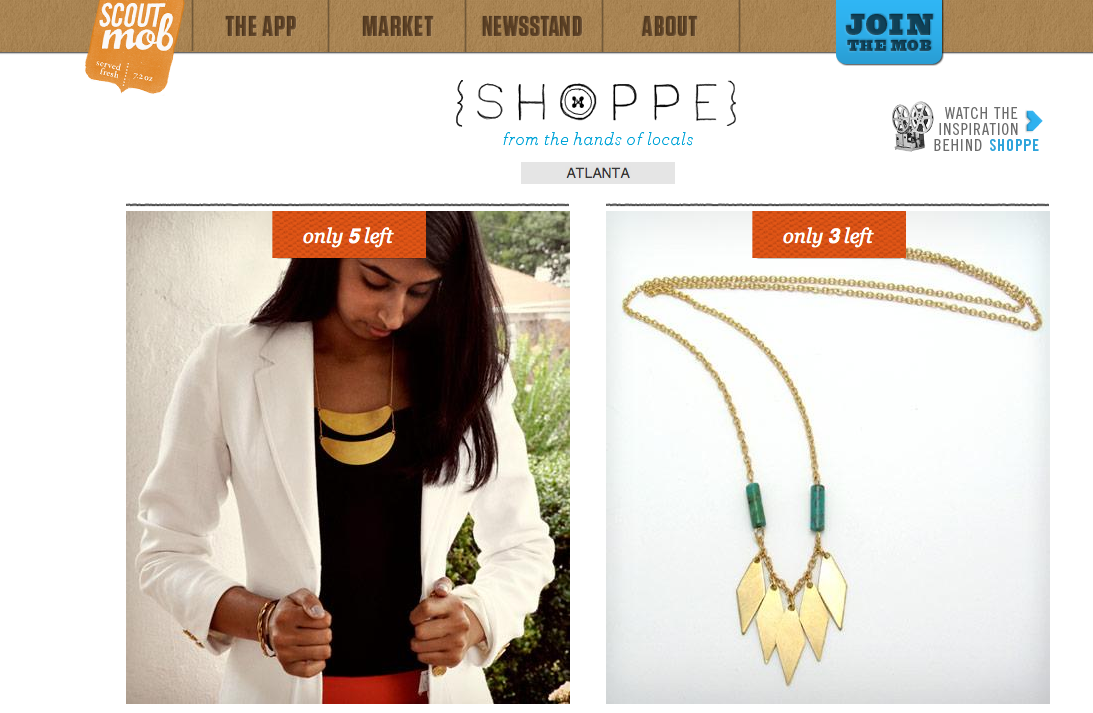Viewport: 1093px width, 713px height.
Task: Click the film projector icon
Action: [x=912, y=126]
